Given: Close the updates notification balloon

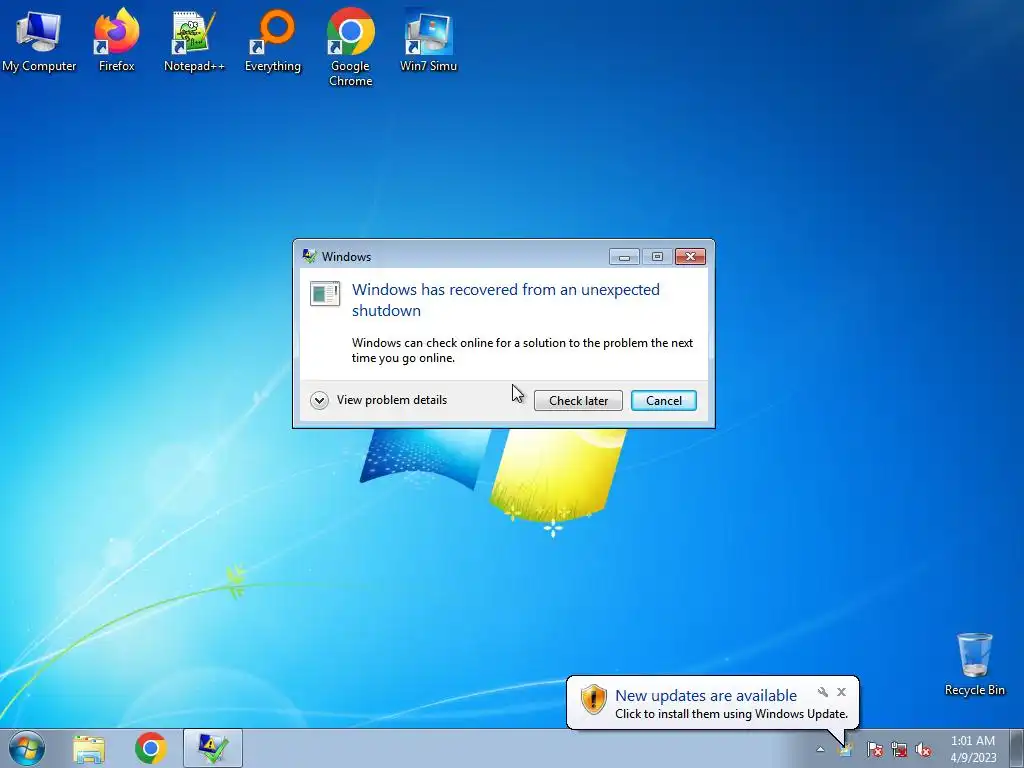Looking at the screenshot, I should click(x=841, y=692).
